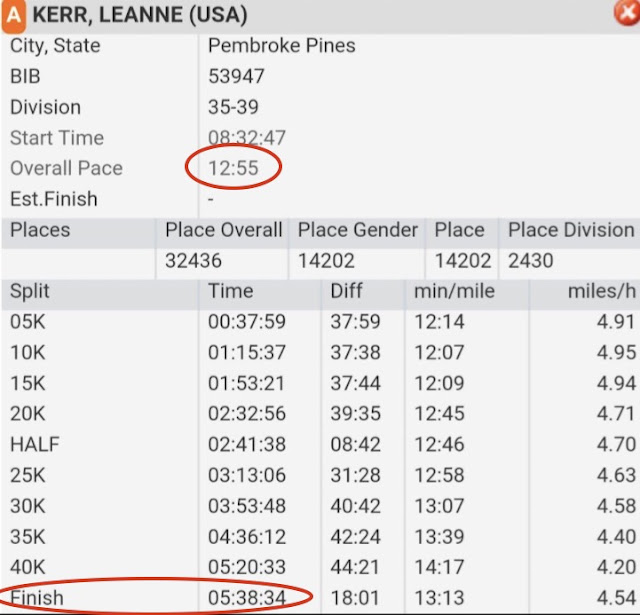
Task: Close the runner details popup
Action: click(x=627, y=13)
